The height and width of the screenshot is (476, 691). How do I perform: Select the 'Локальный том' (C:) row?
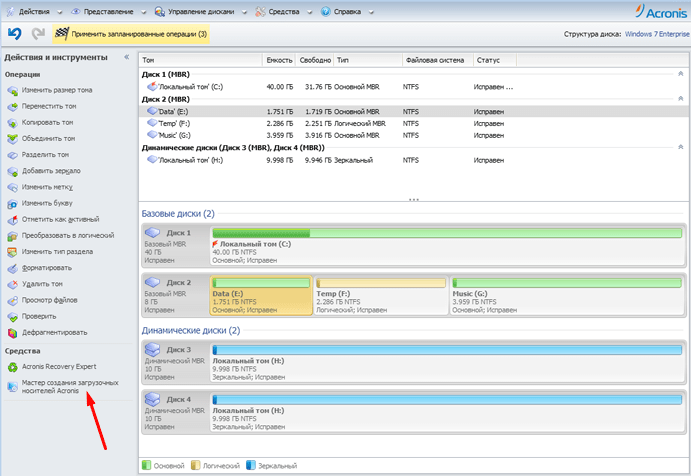coord(413,87)
